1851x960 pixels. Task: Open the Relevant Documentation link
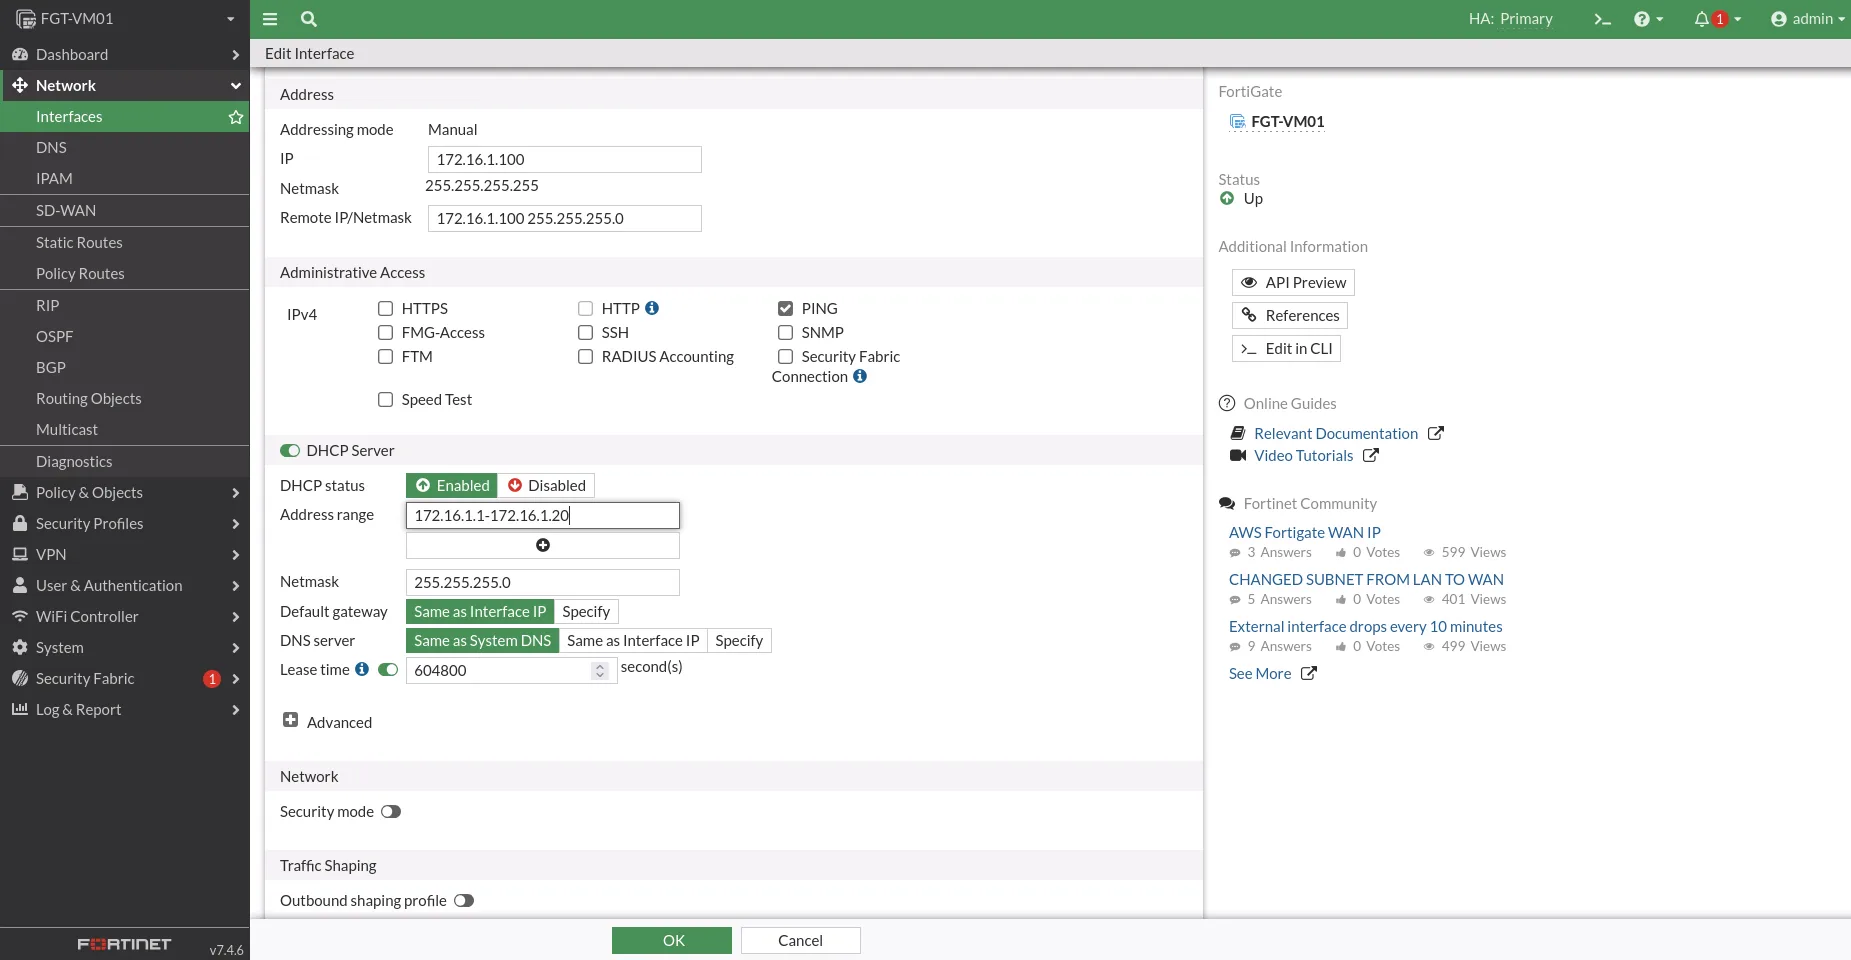[x=1336, y=433]
